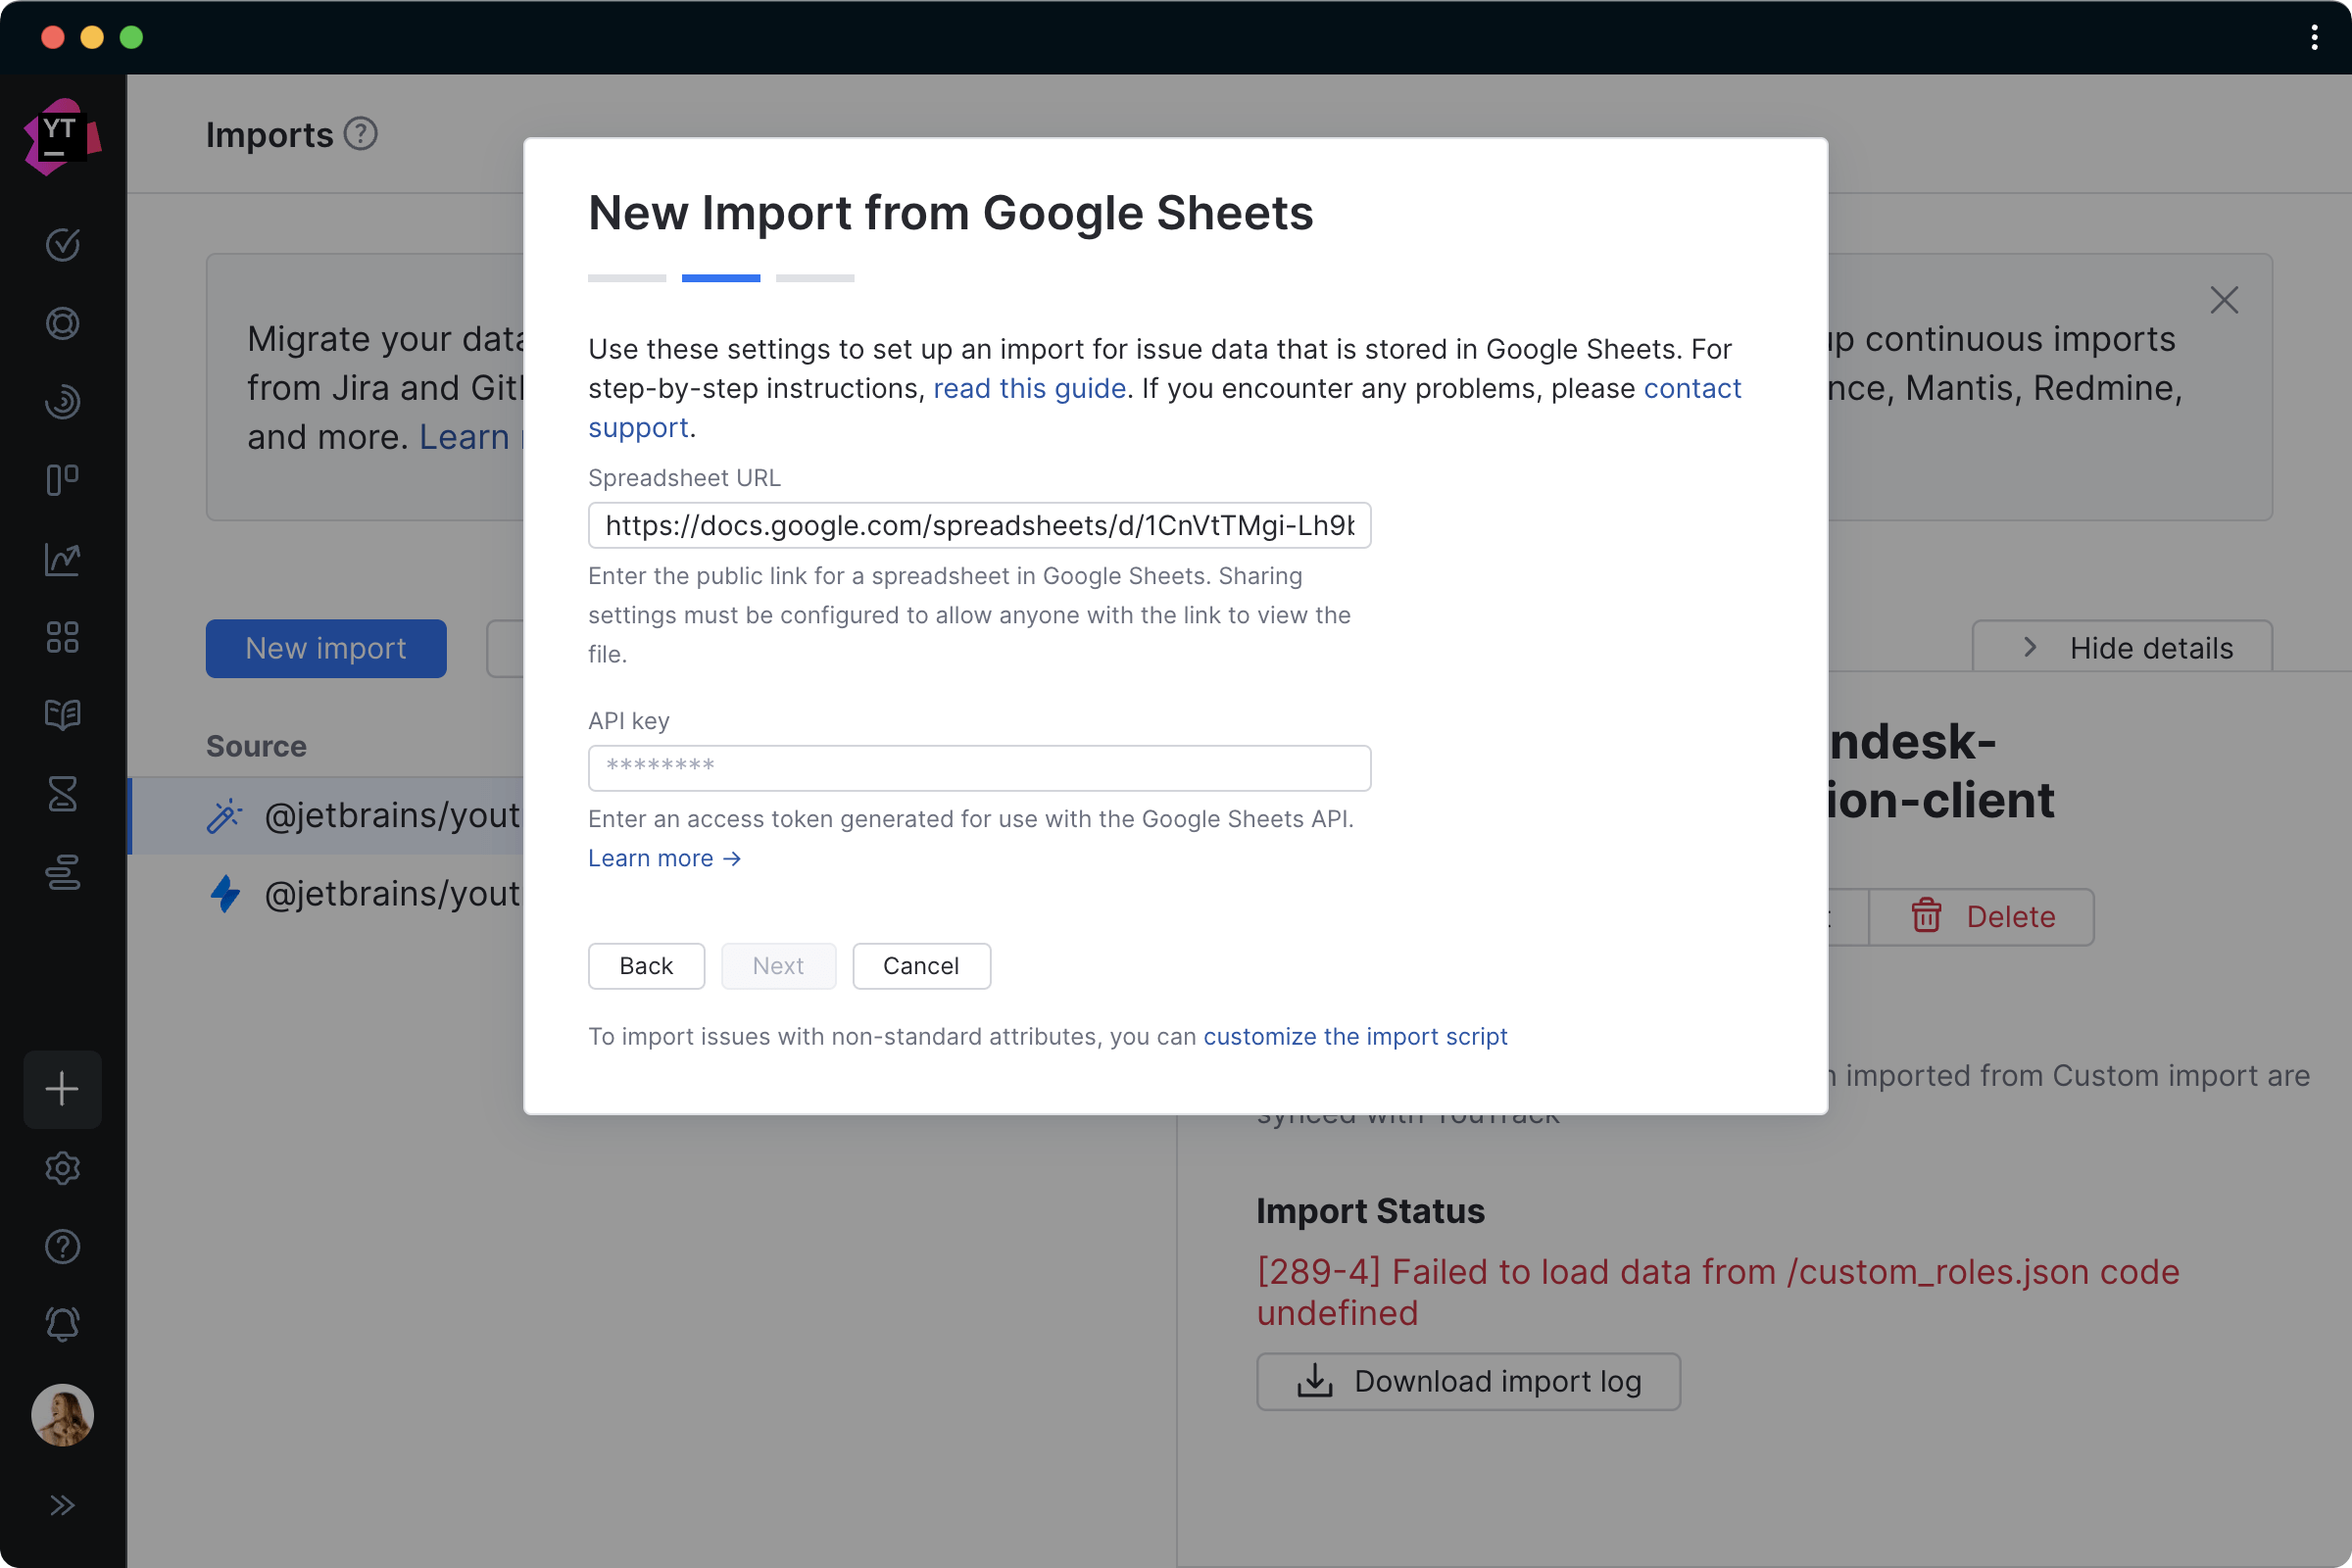Open the Issues view in the sidebar

62,245
